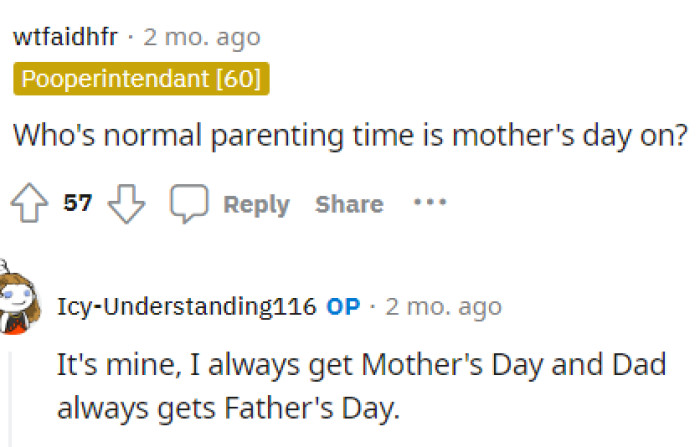
Task: Click the OP reply's "2 mo. ago" timestamp
Action: coord(443,306)
